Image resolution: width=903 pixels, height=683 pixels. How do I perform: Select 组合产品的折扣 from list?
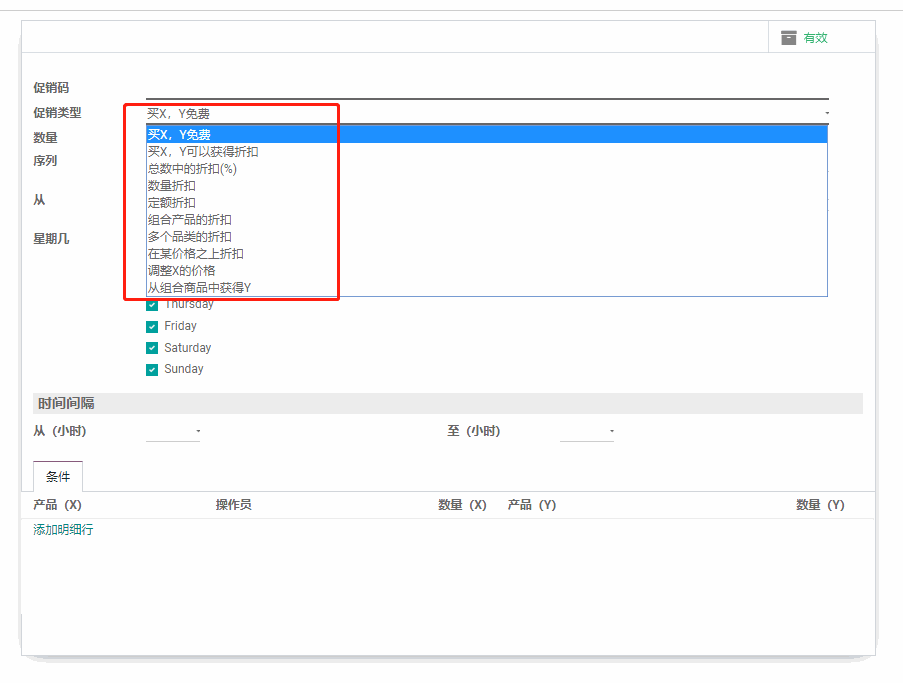190,220
